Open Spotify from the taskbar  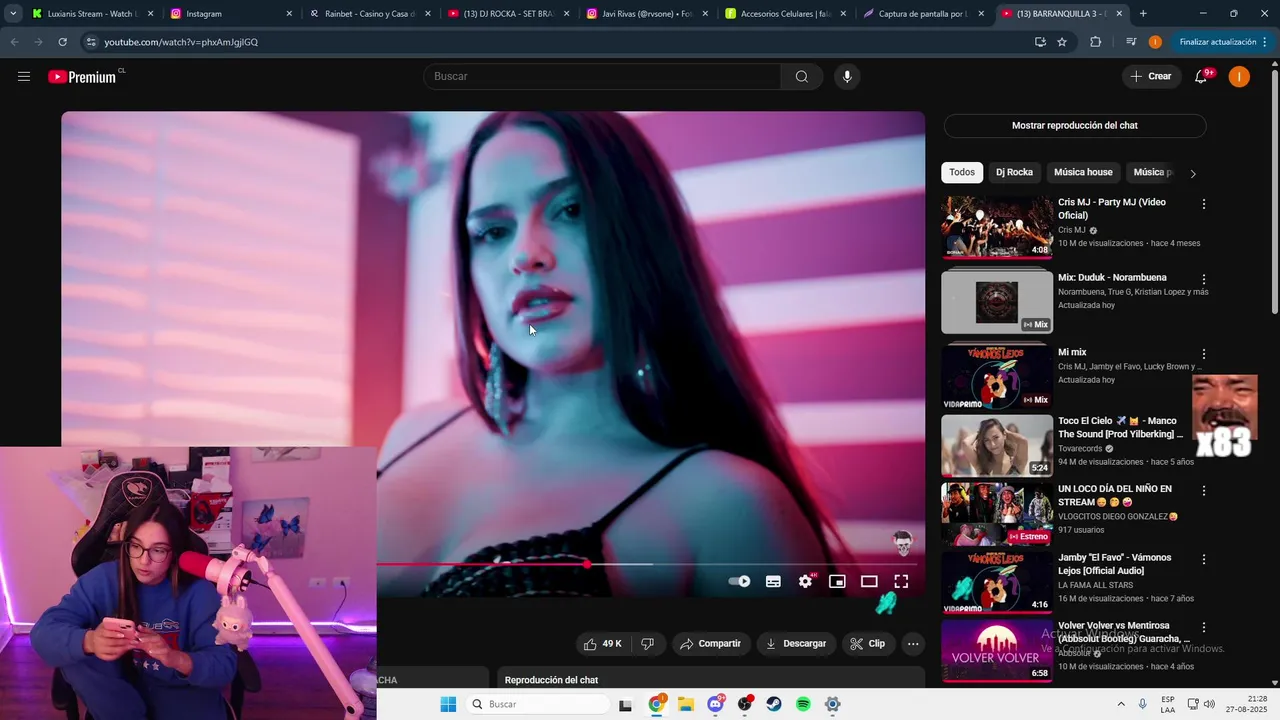803,704
